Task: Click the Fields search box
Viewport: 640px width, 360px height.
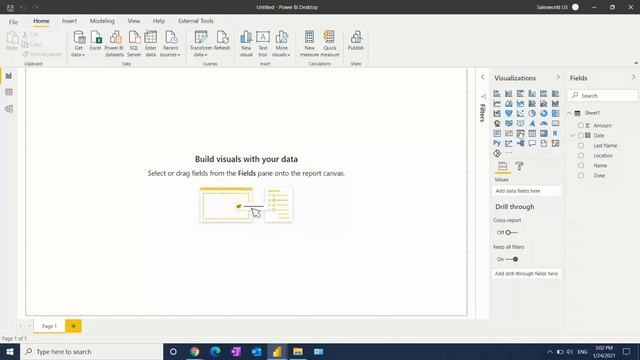Action: pyautogui.click(x=603, y=96)
